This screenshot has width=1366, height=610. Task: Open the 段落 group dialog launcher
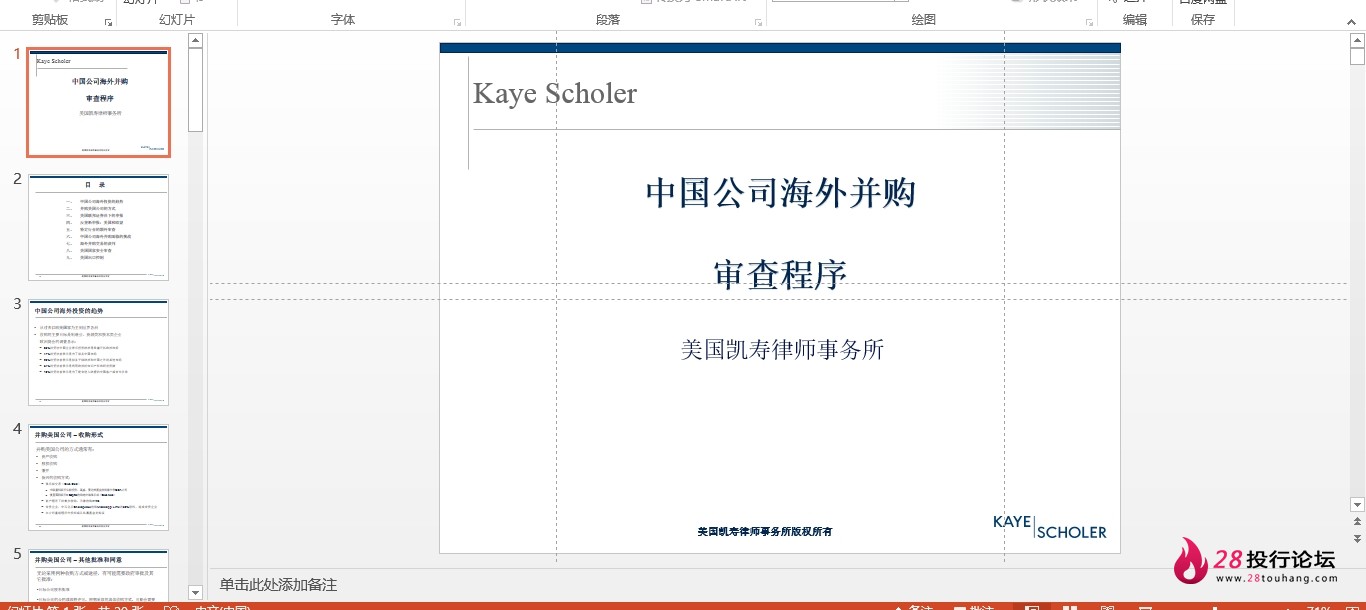[x=757, y=21]
